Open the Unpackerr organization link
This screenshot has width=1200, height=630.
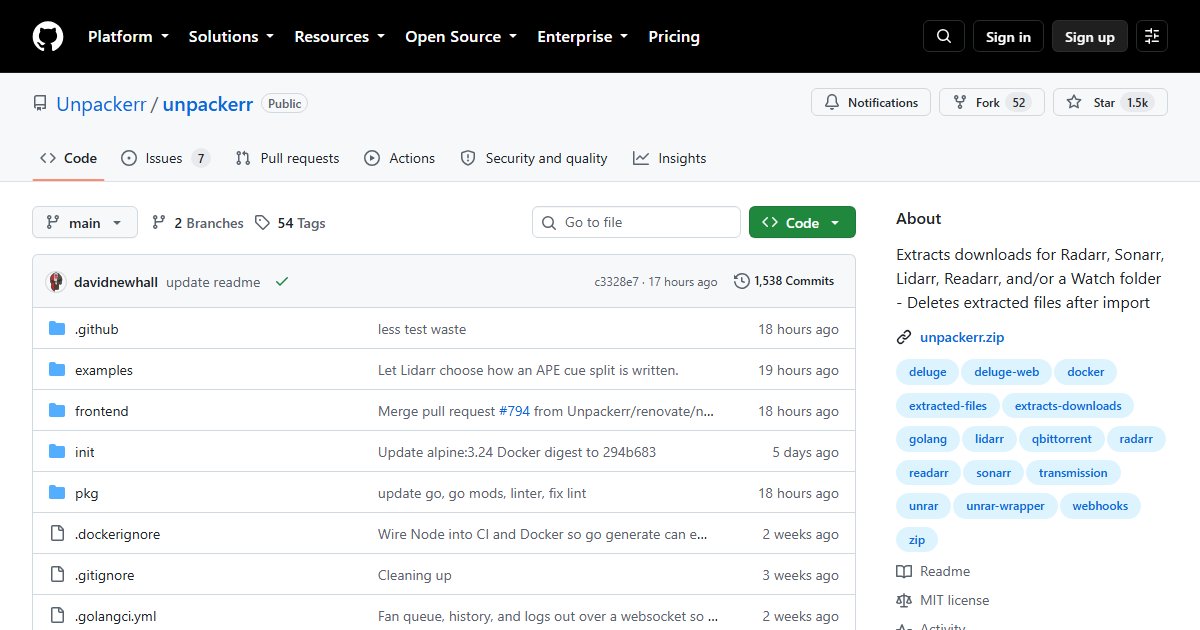click(101, 103)
